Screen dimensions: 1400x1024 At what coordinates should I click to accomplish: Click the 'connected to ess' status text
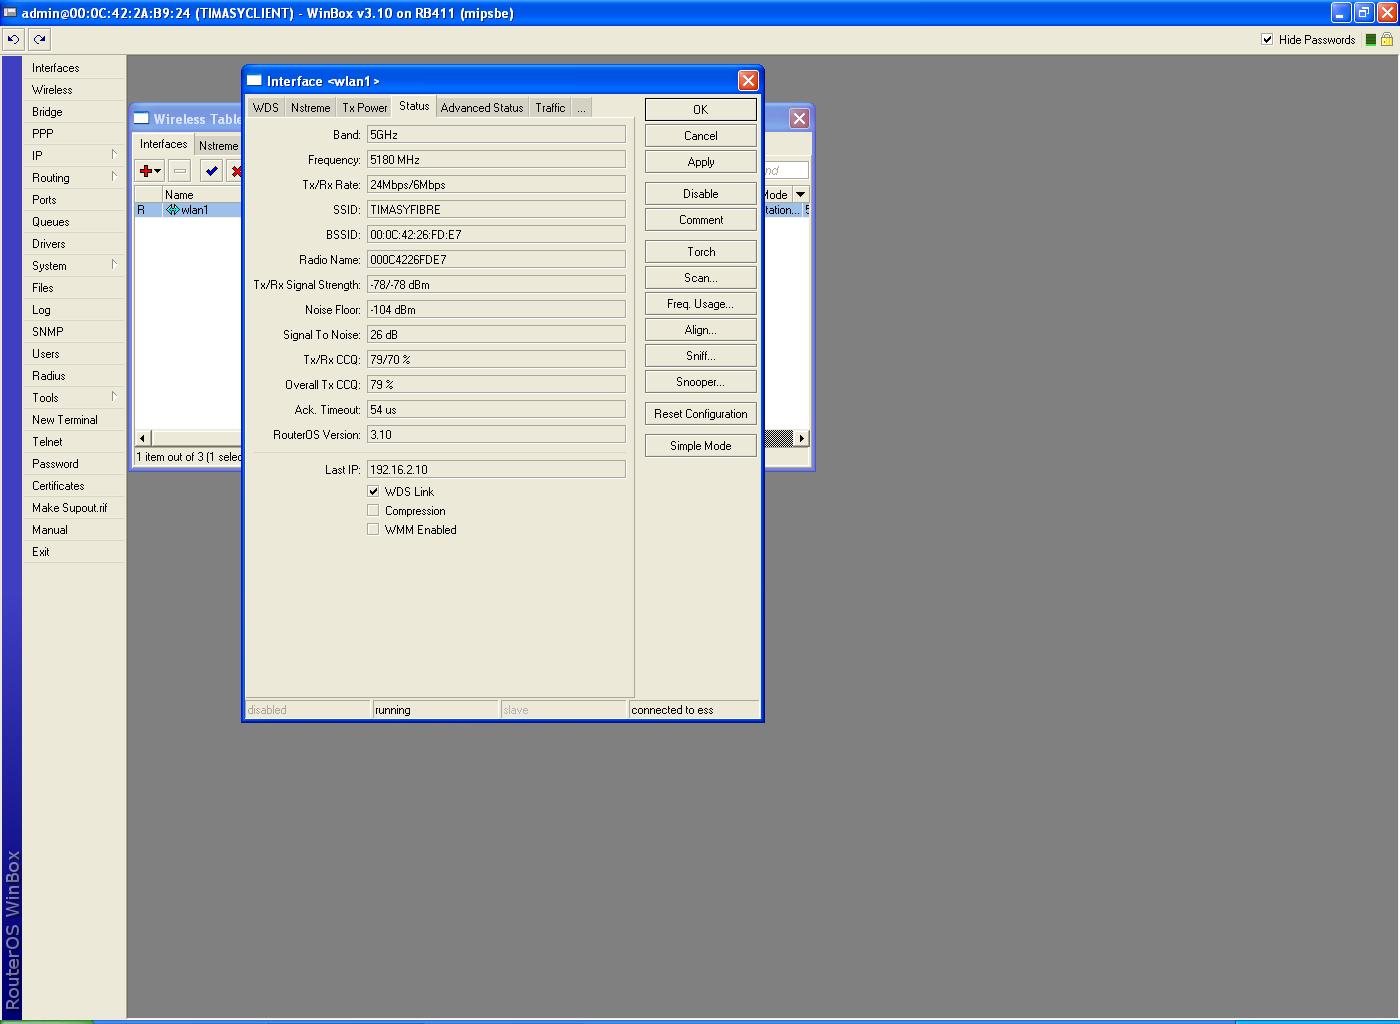pos(672,710)
